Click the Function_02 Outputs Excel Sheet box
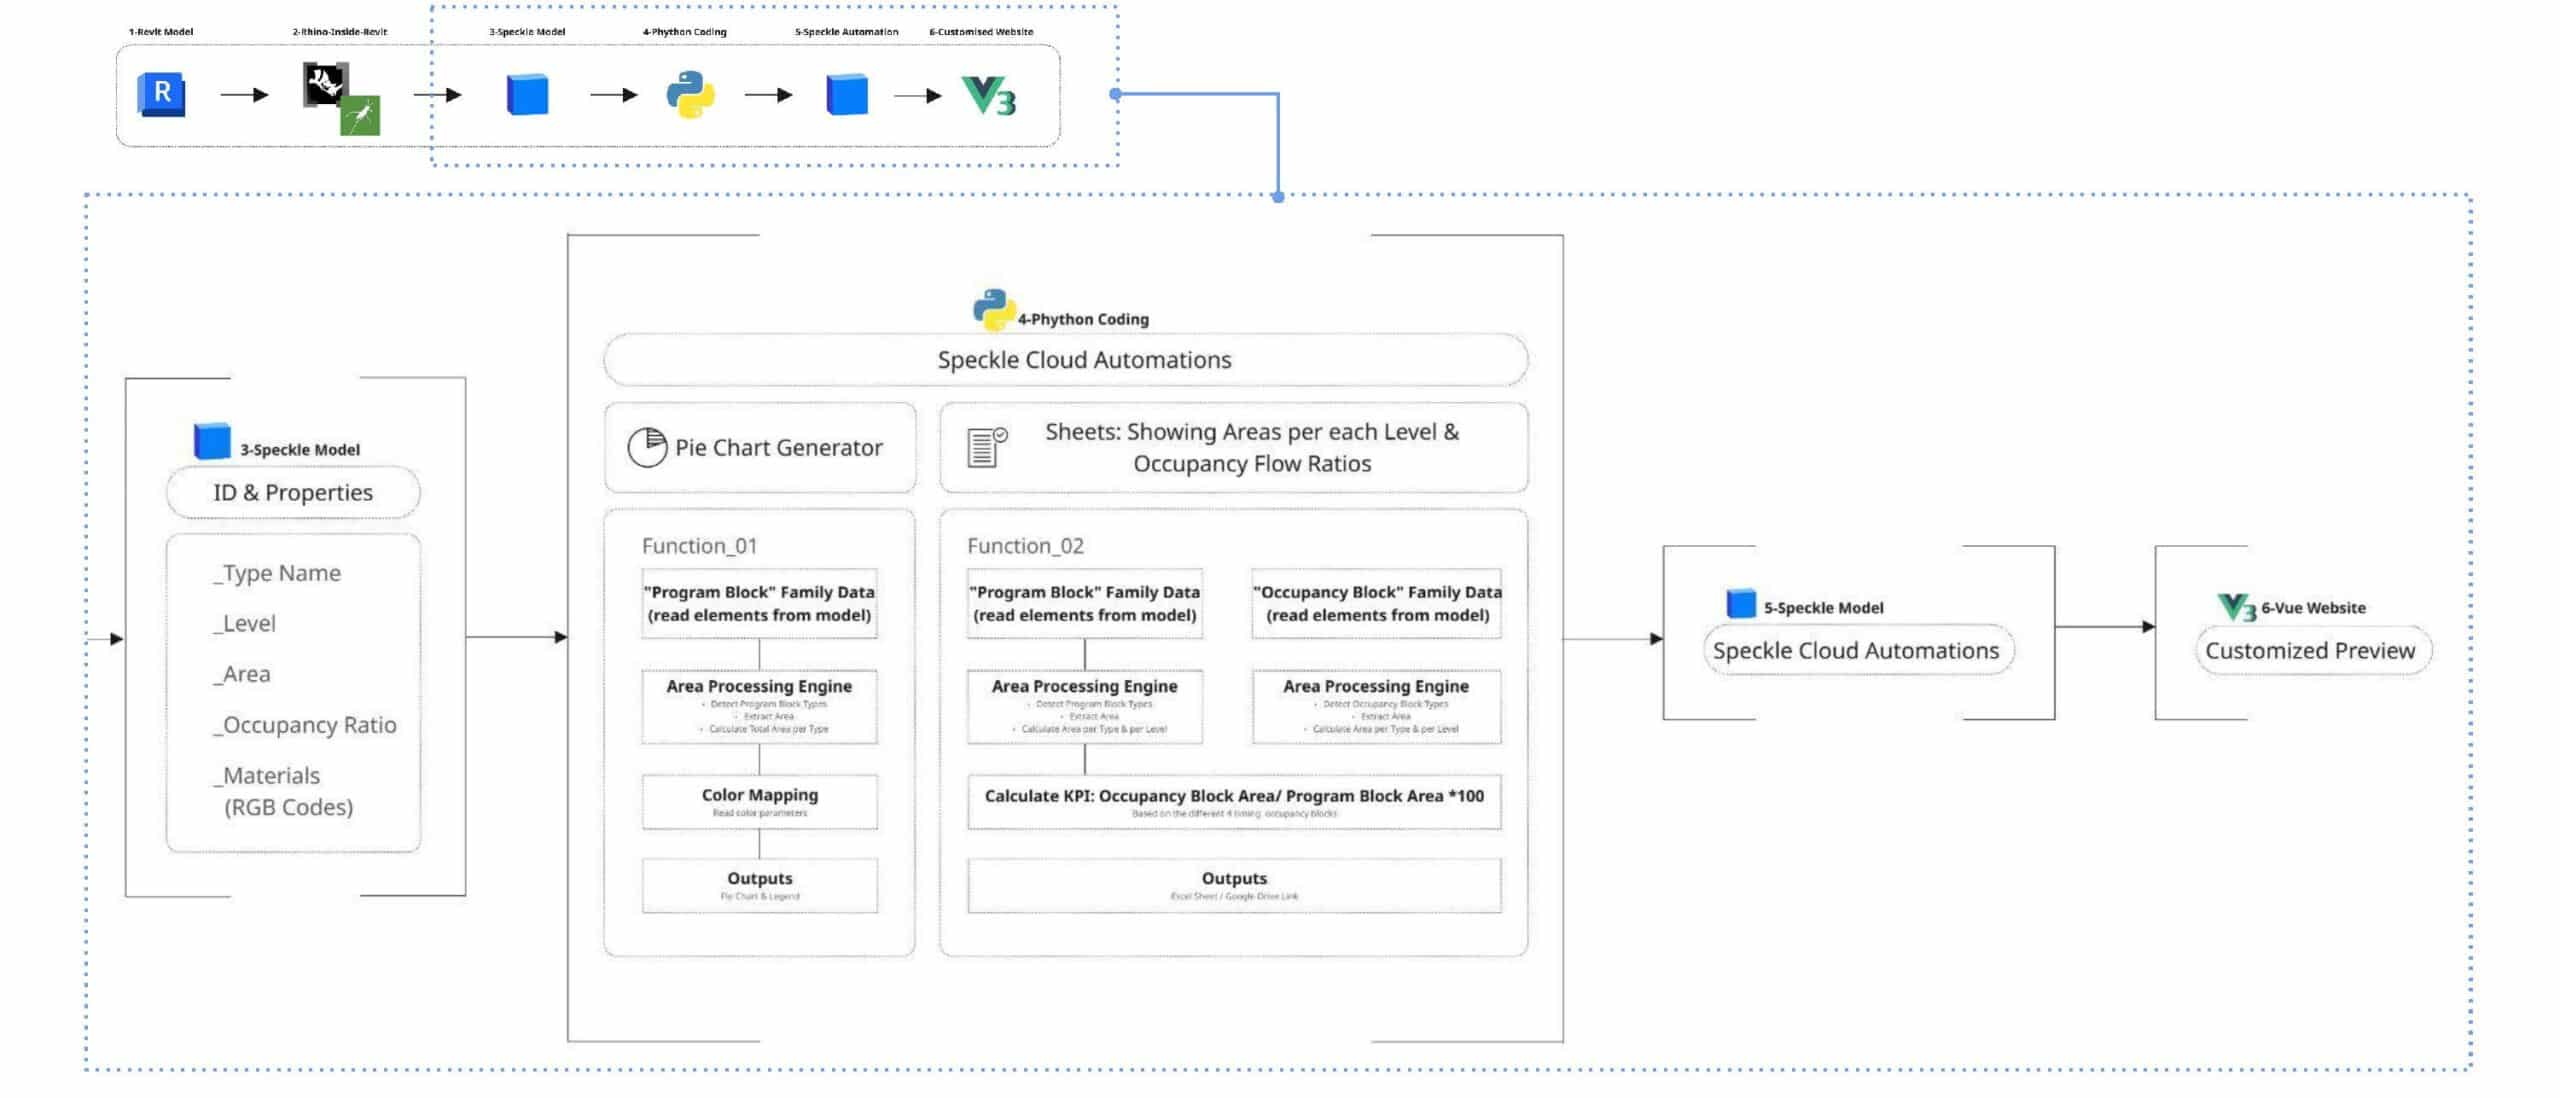2560x1098 pixels. (1233, 885)
